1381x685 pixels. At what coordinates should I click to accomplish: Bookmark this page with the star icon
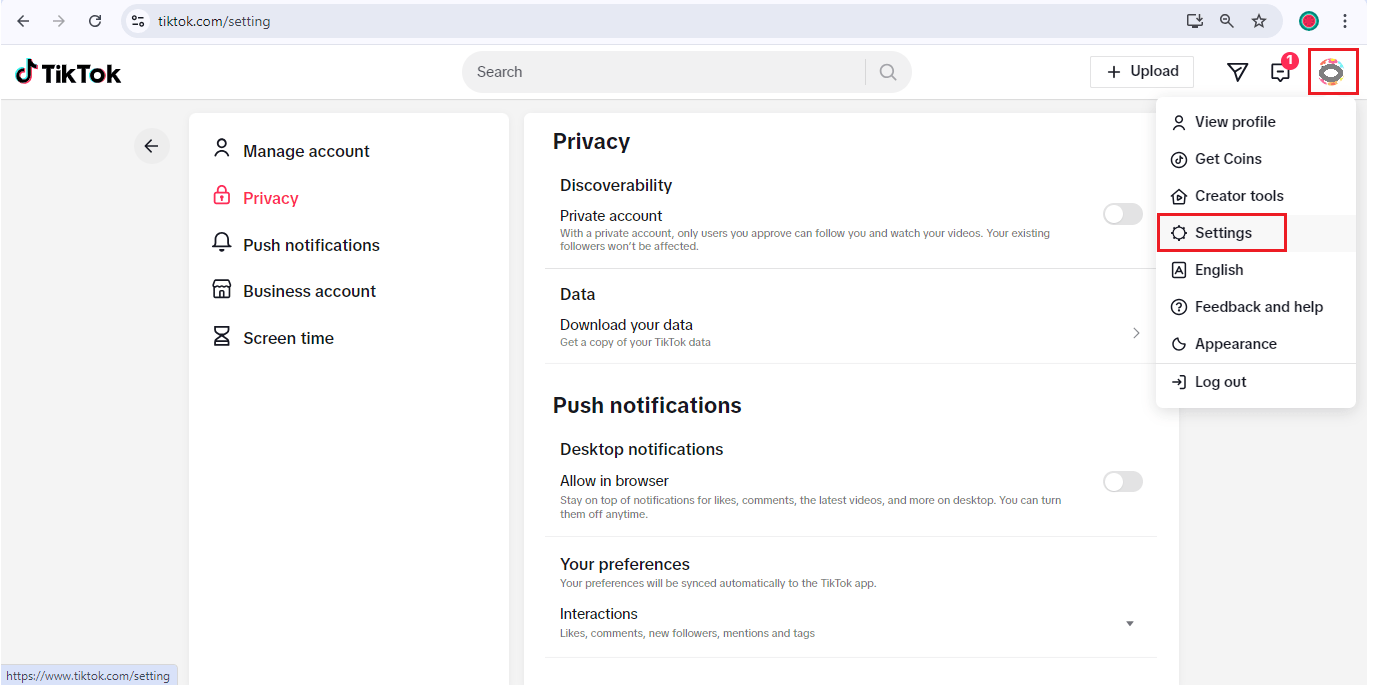[x=1259, y=21]
